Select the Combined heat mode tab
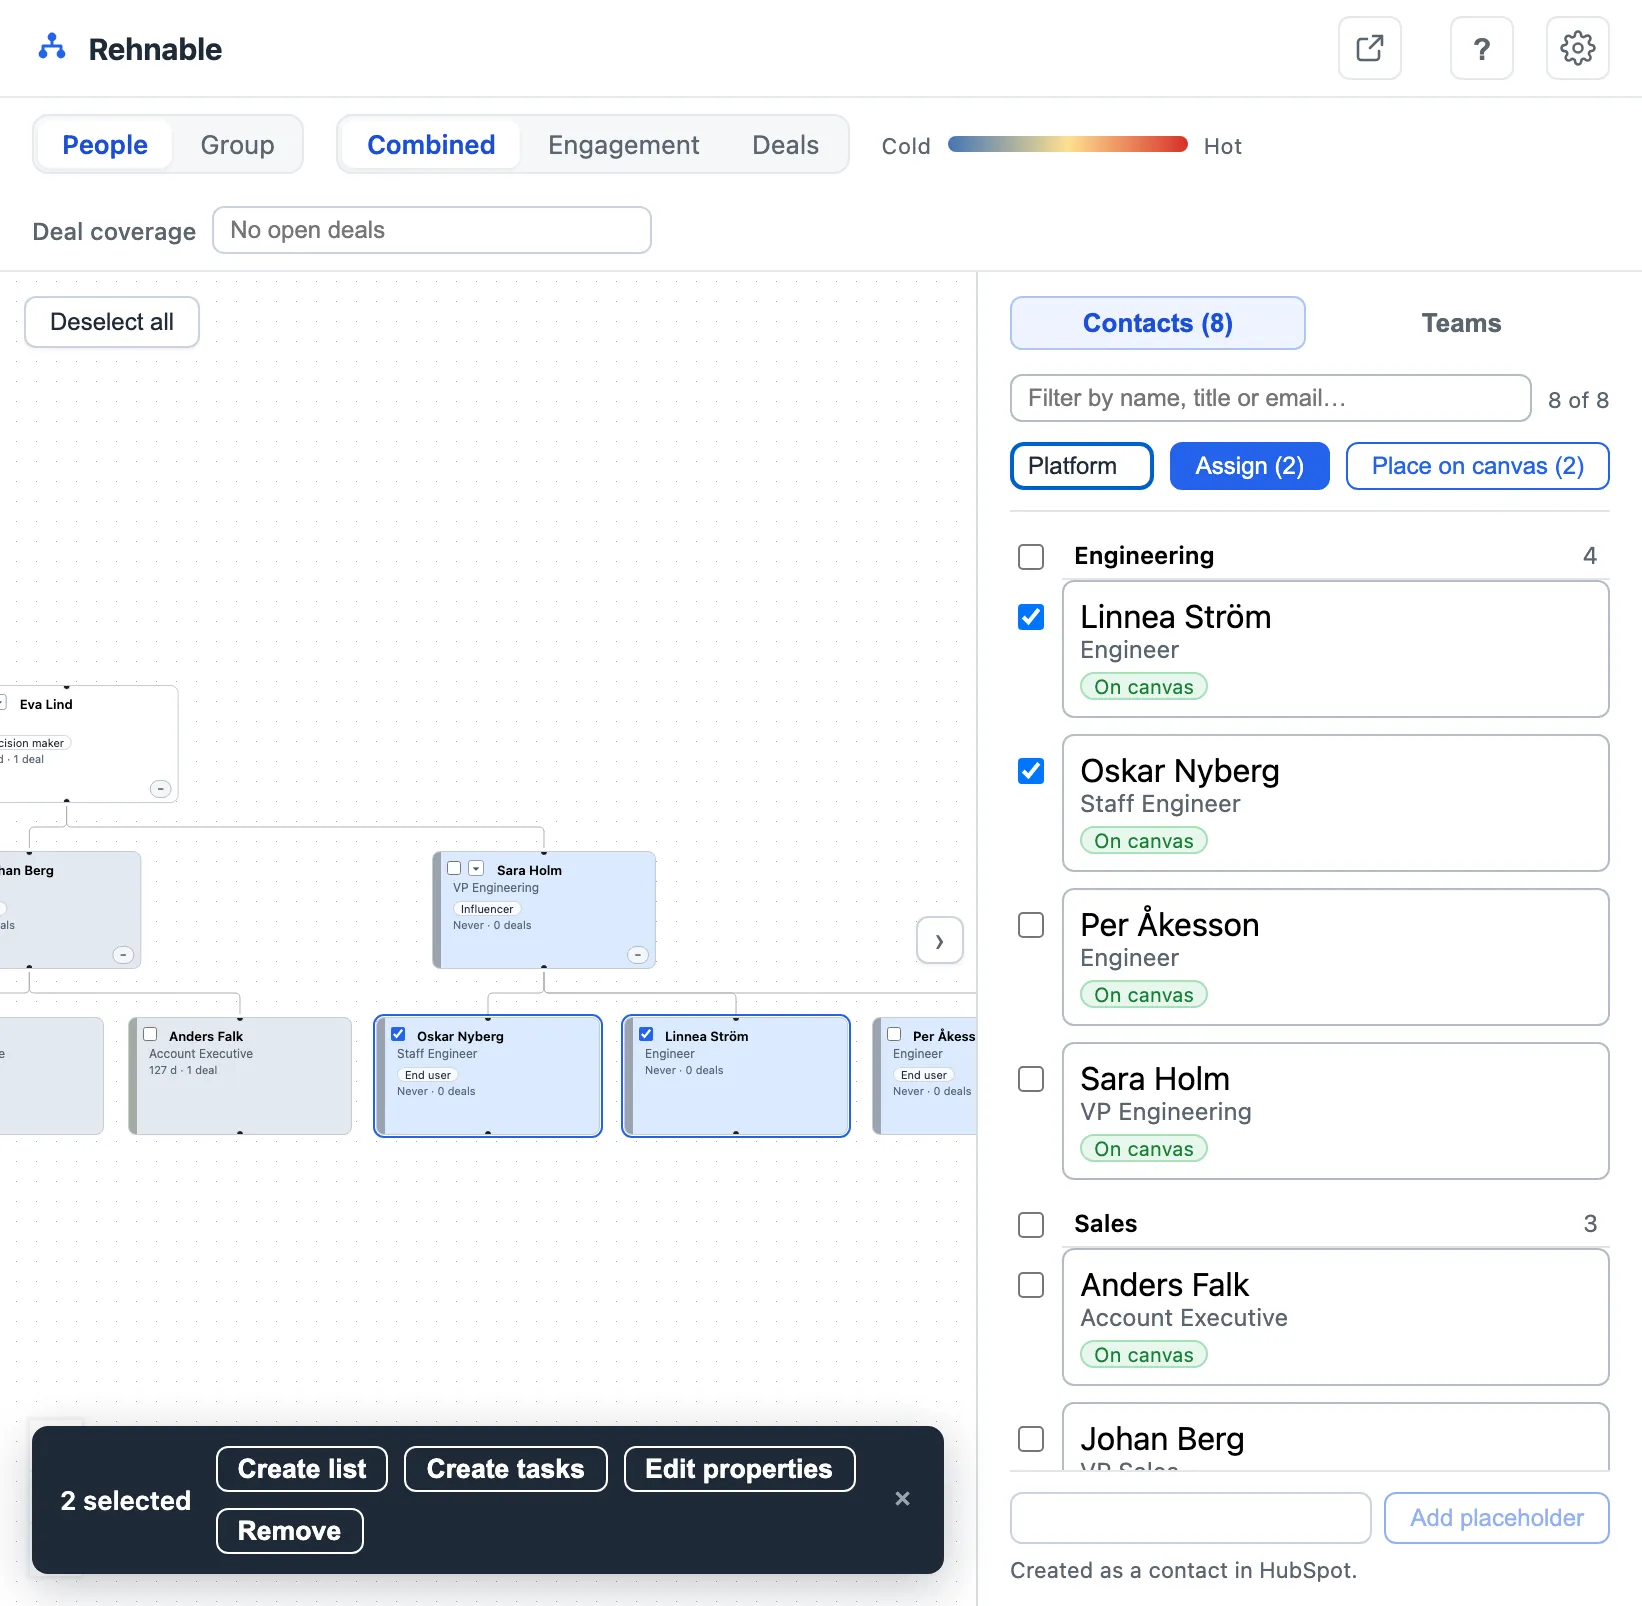 [431, 145]
